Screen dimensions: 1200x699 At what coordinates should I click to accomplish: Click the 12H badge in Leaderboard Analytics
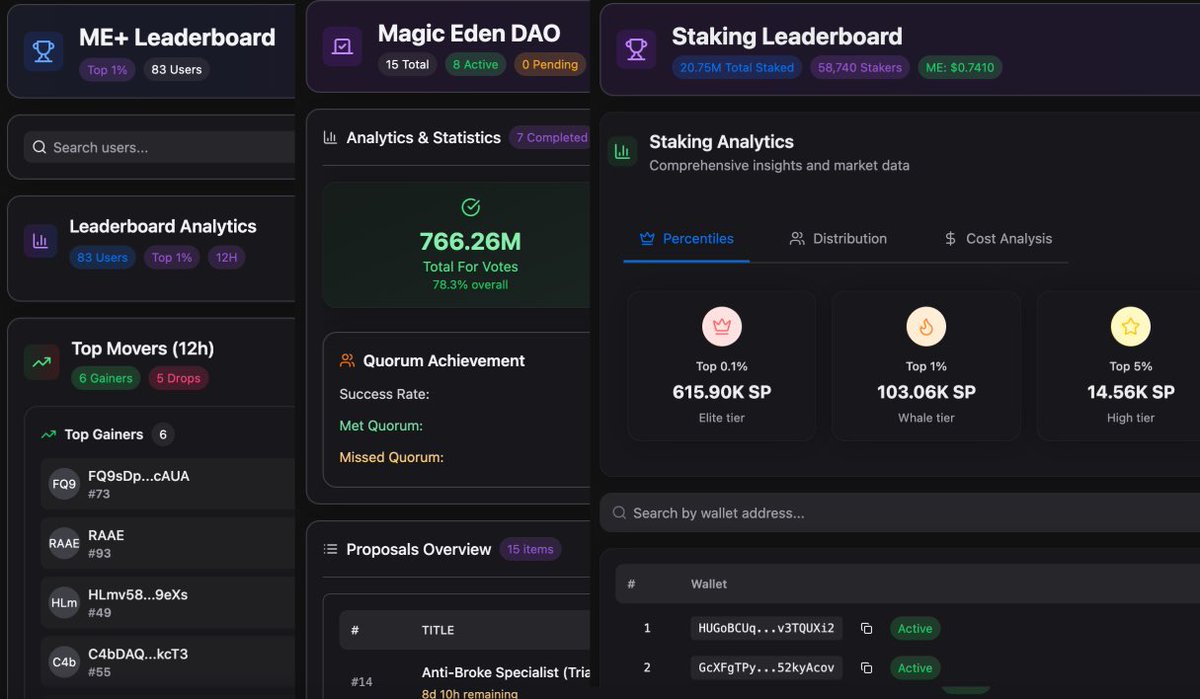(x=227, y=258)
